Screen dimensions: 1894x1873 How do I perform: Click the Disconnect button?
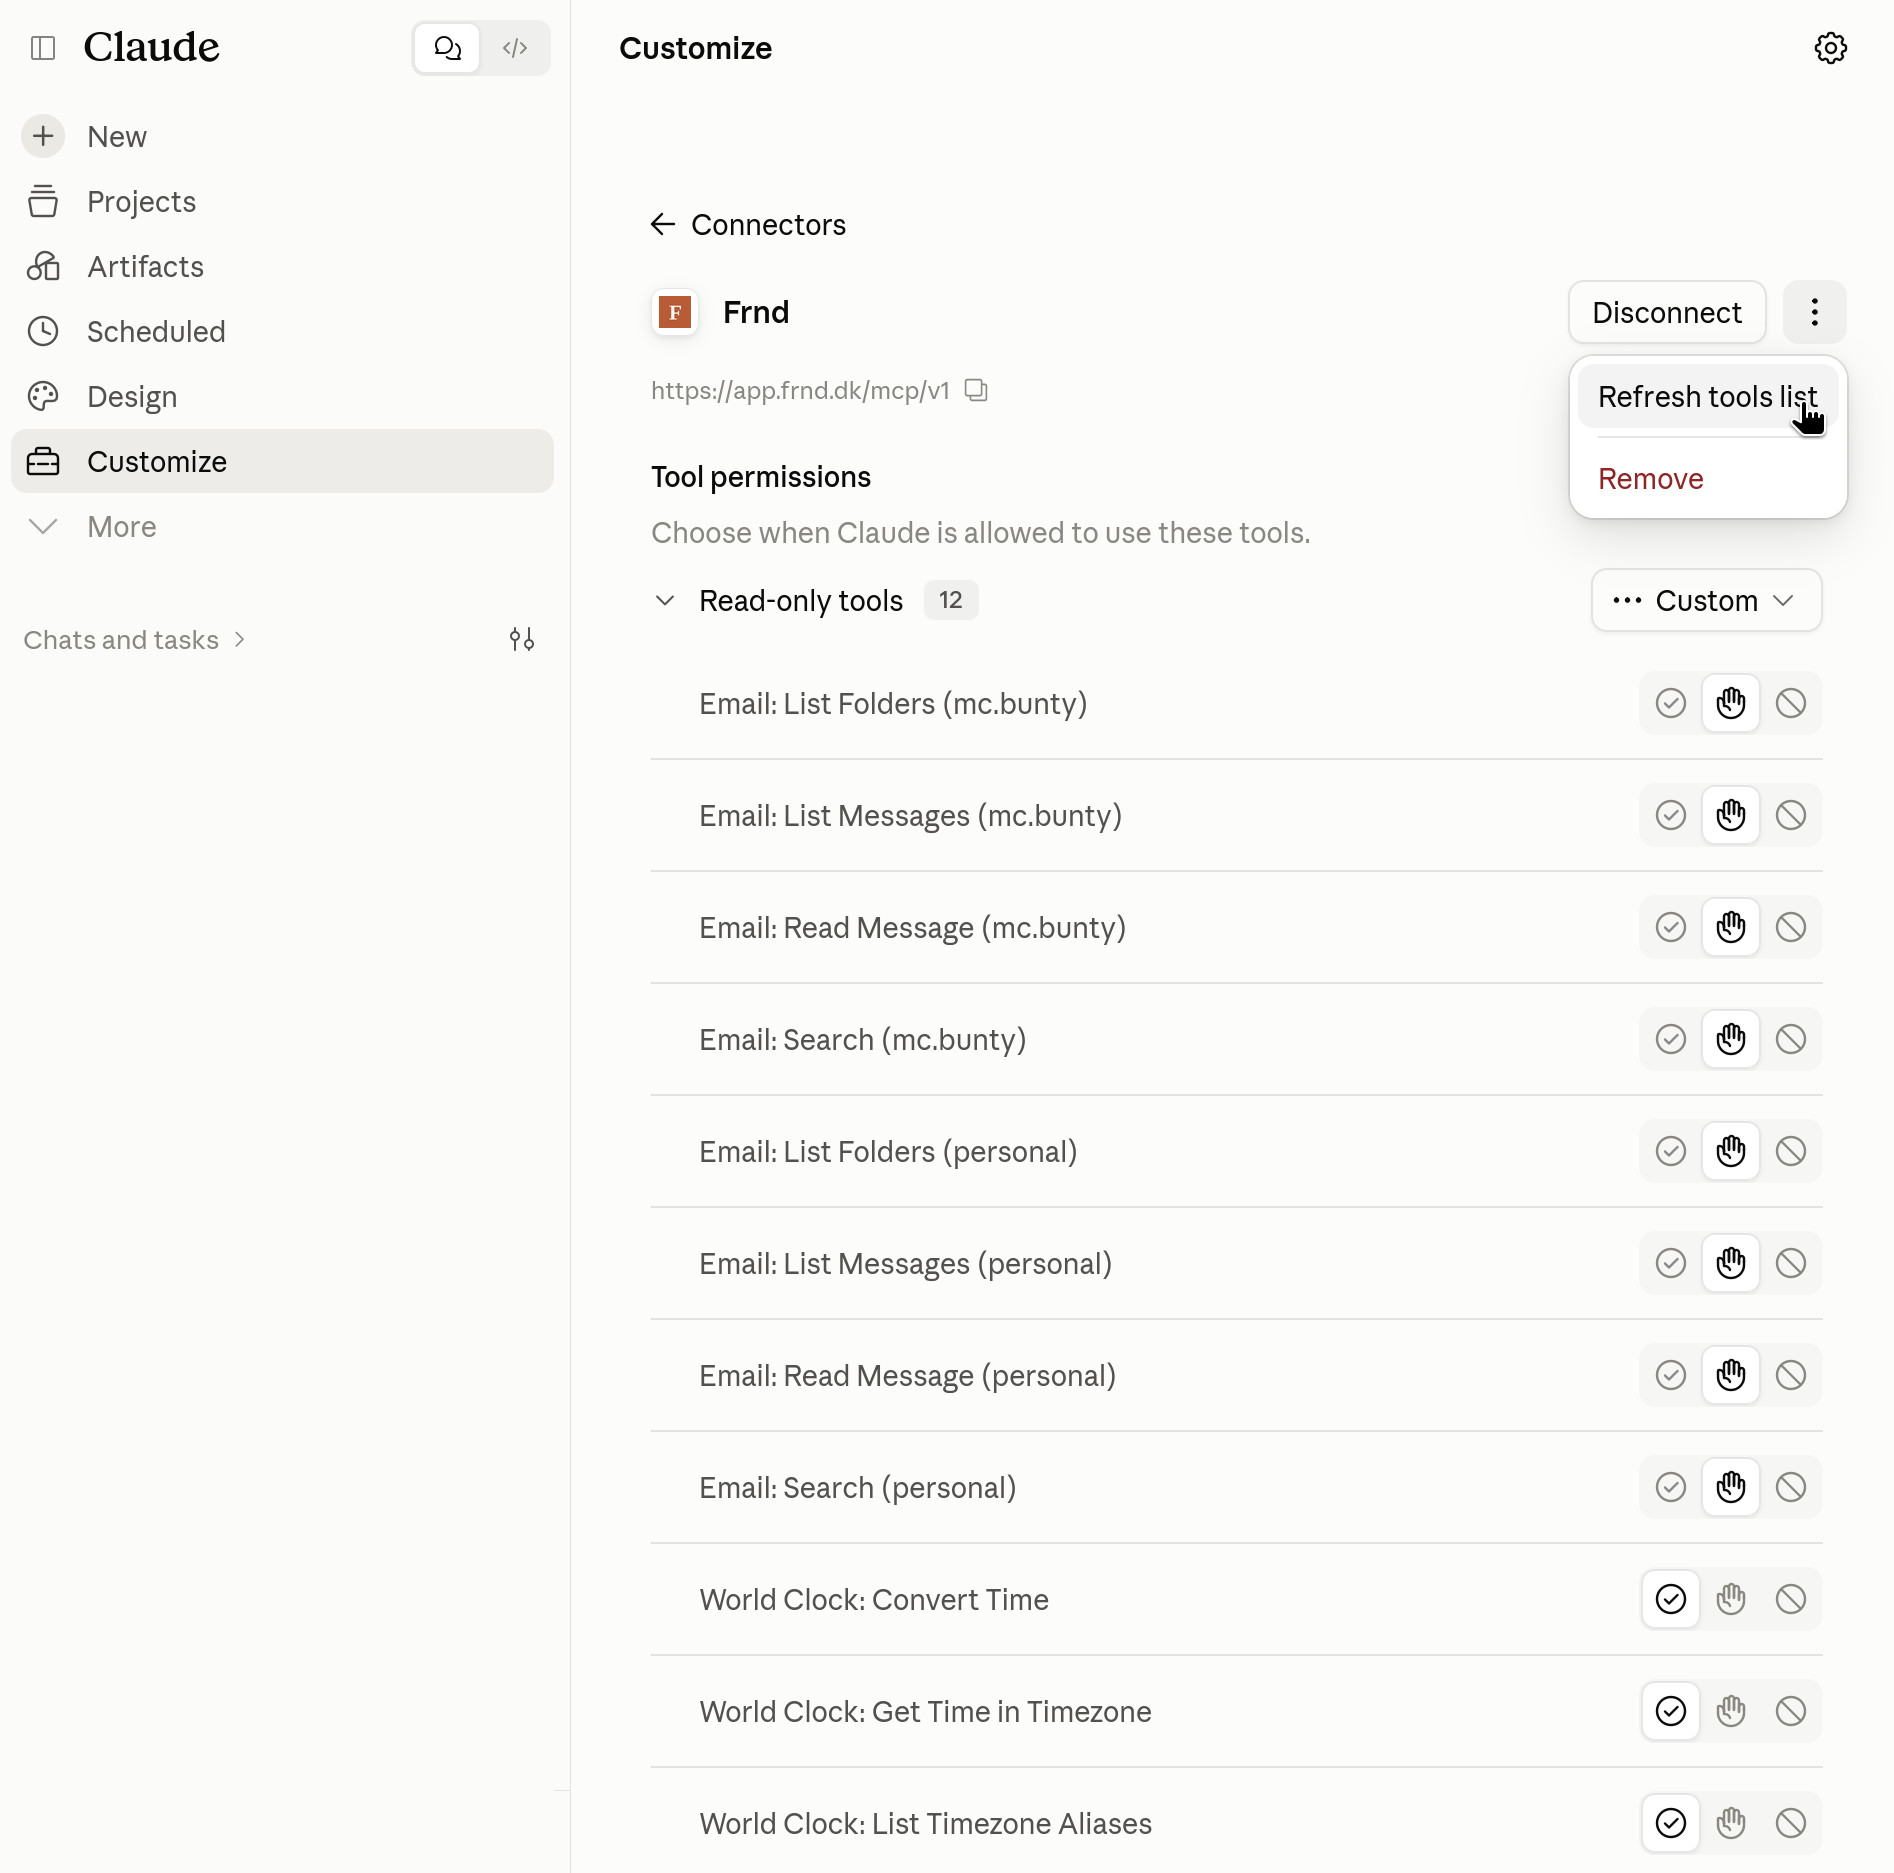pos(1667,312)
